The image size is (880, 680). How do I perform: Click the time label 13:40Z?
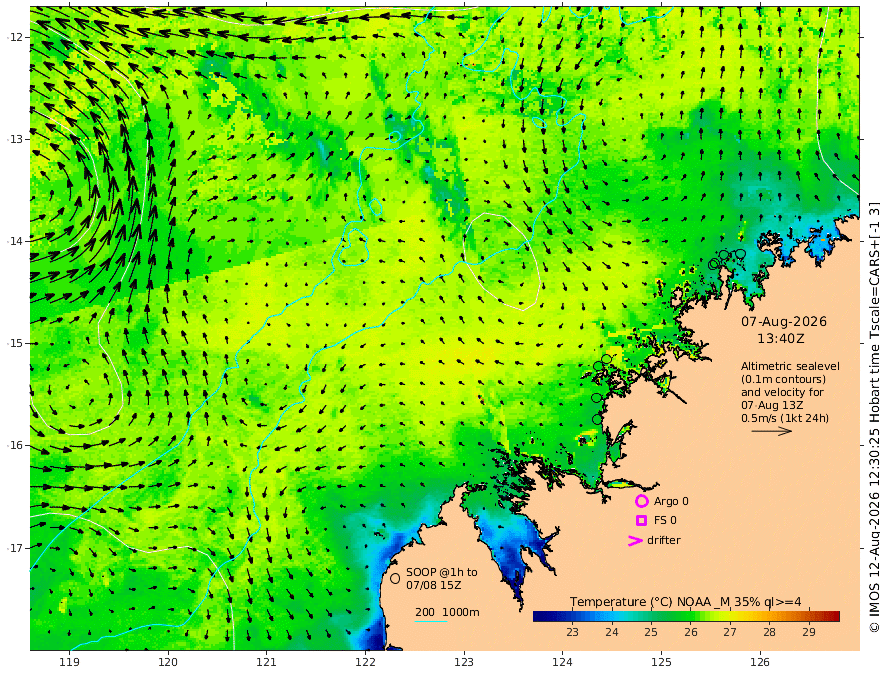pos(781,339)
